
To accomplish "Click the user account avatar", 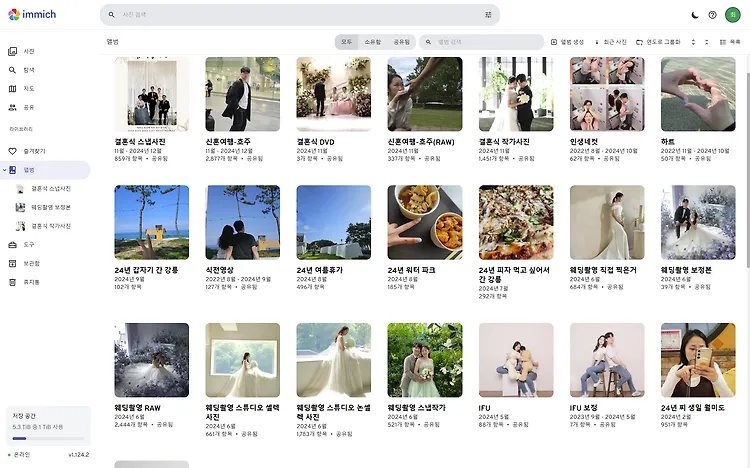I will pyautogui.click(x=733, y=15).
